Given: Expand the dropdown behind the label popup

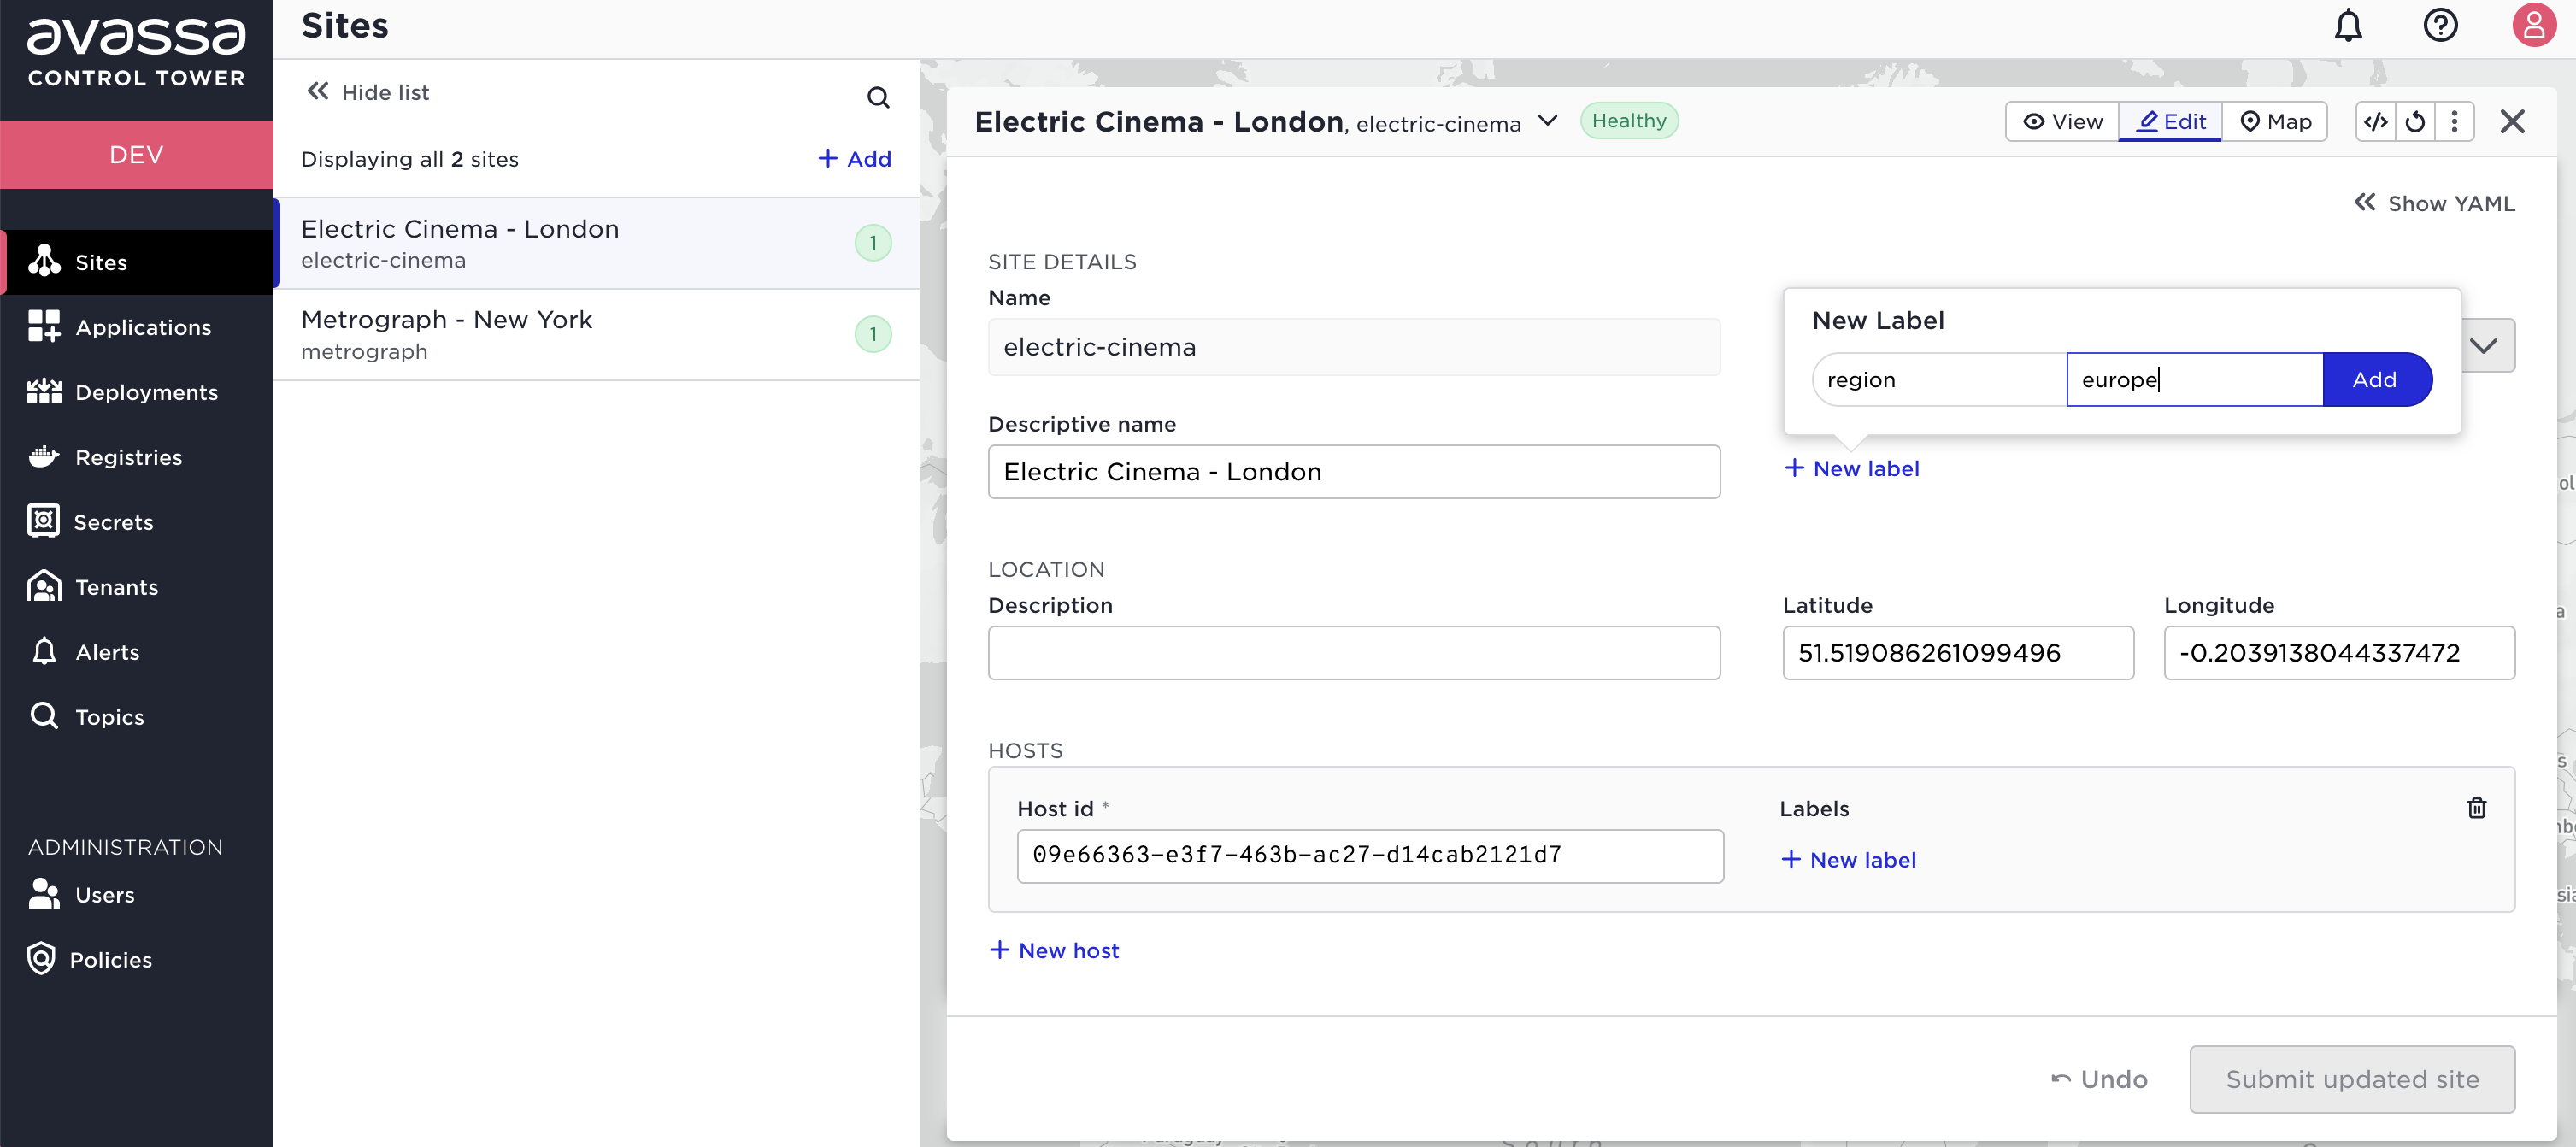Looking at the screenshot, I should click(x=2487, y=346).
